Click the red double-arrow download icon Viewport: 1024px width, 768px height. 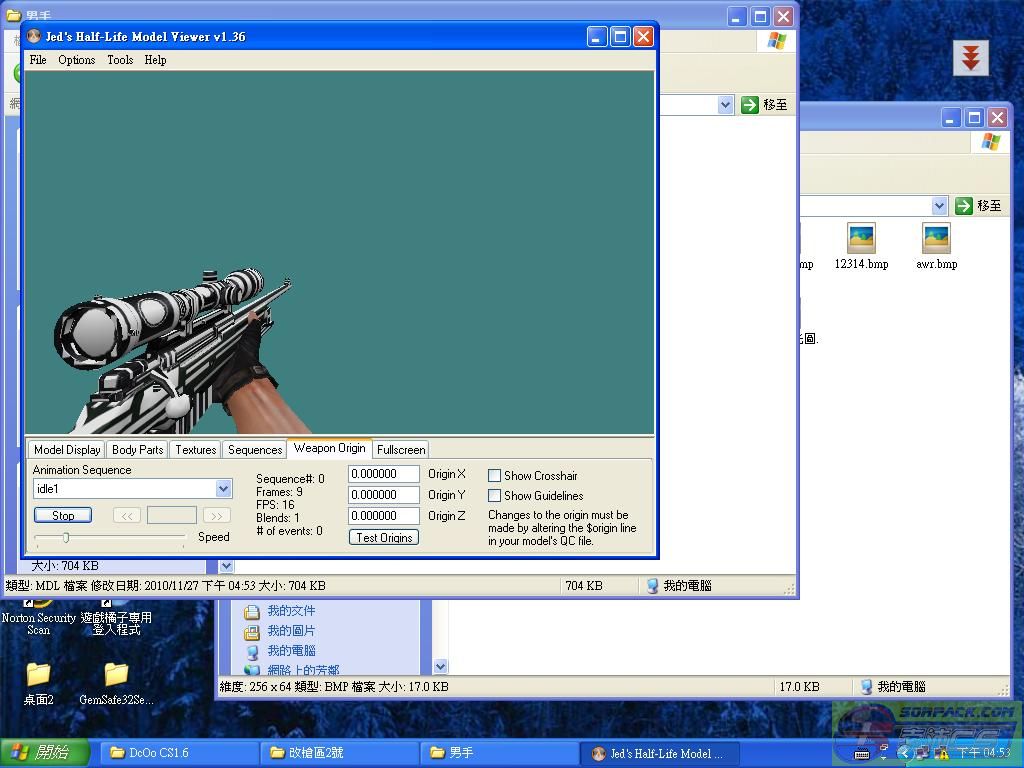[x=969, y=58]
